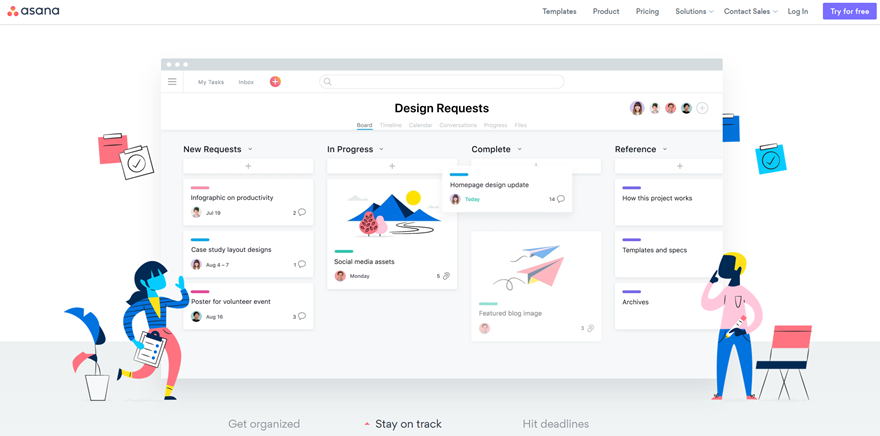The height and width of the screenshot is (436, 880).
Task: Open Inbox in mockup header
Action: pyautogui.click(x=246, y=82)
